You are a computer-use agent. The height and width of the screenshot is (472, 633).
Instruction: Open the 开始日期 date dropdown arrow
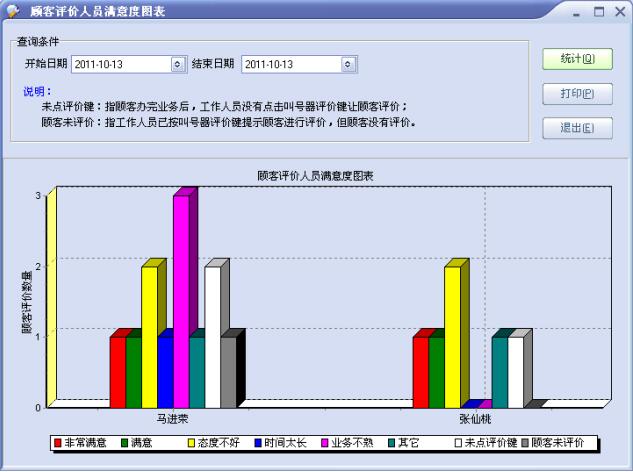tap(179, 64)
